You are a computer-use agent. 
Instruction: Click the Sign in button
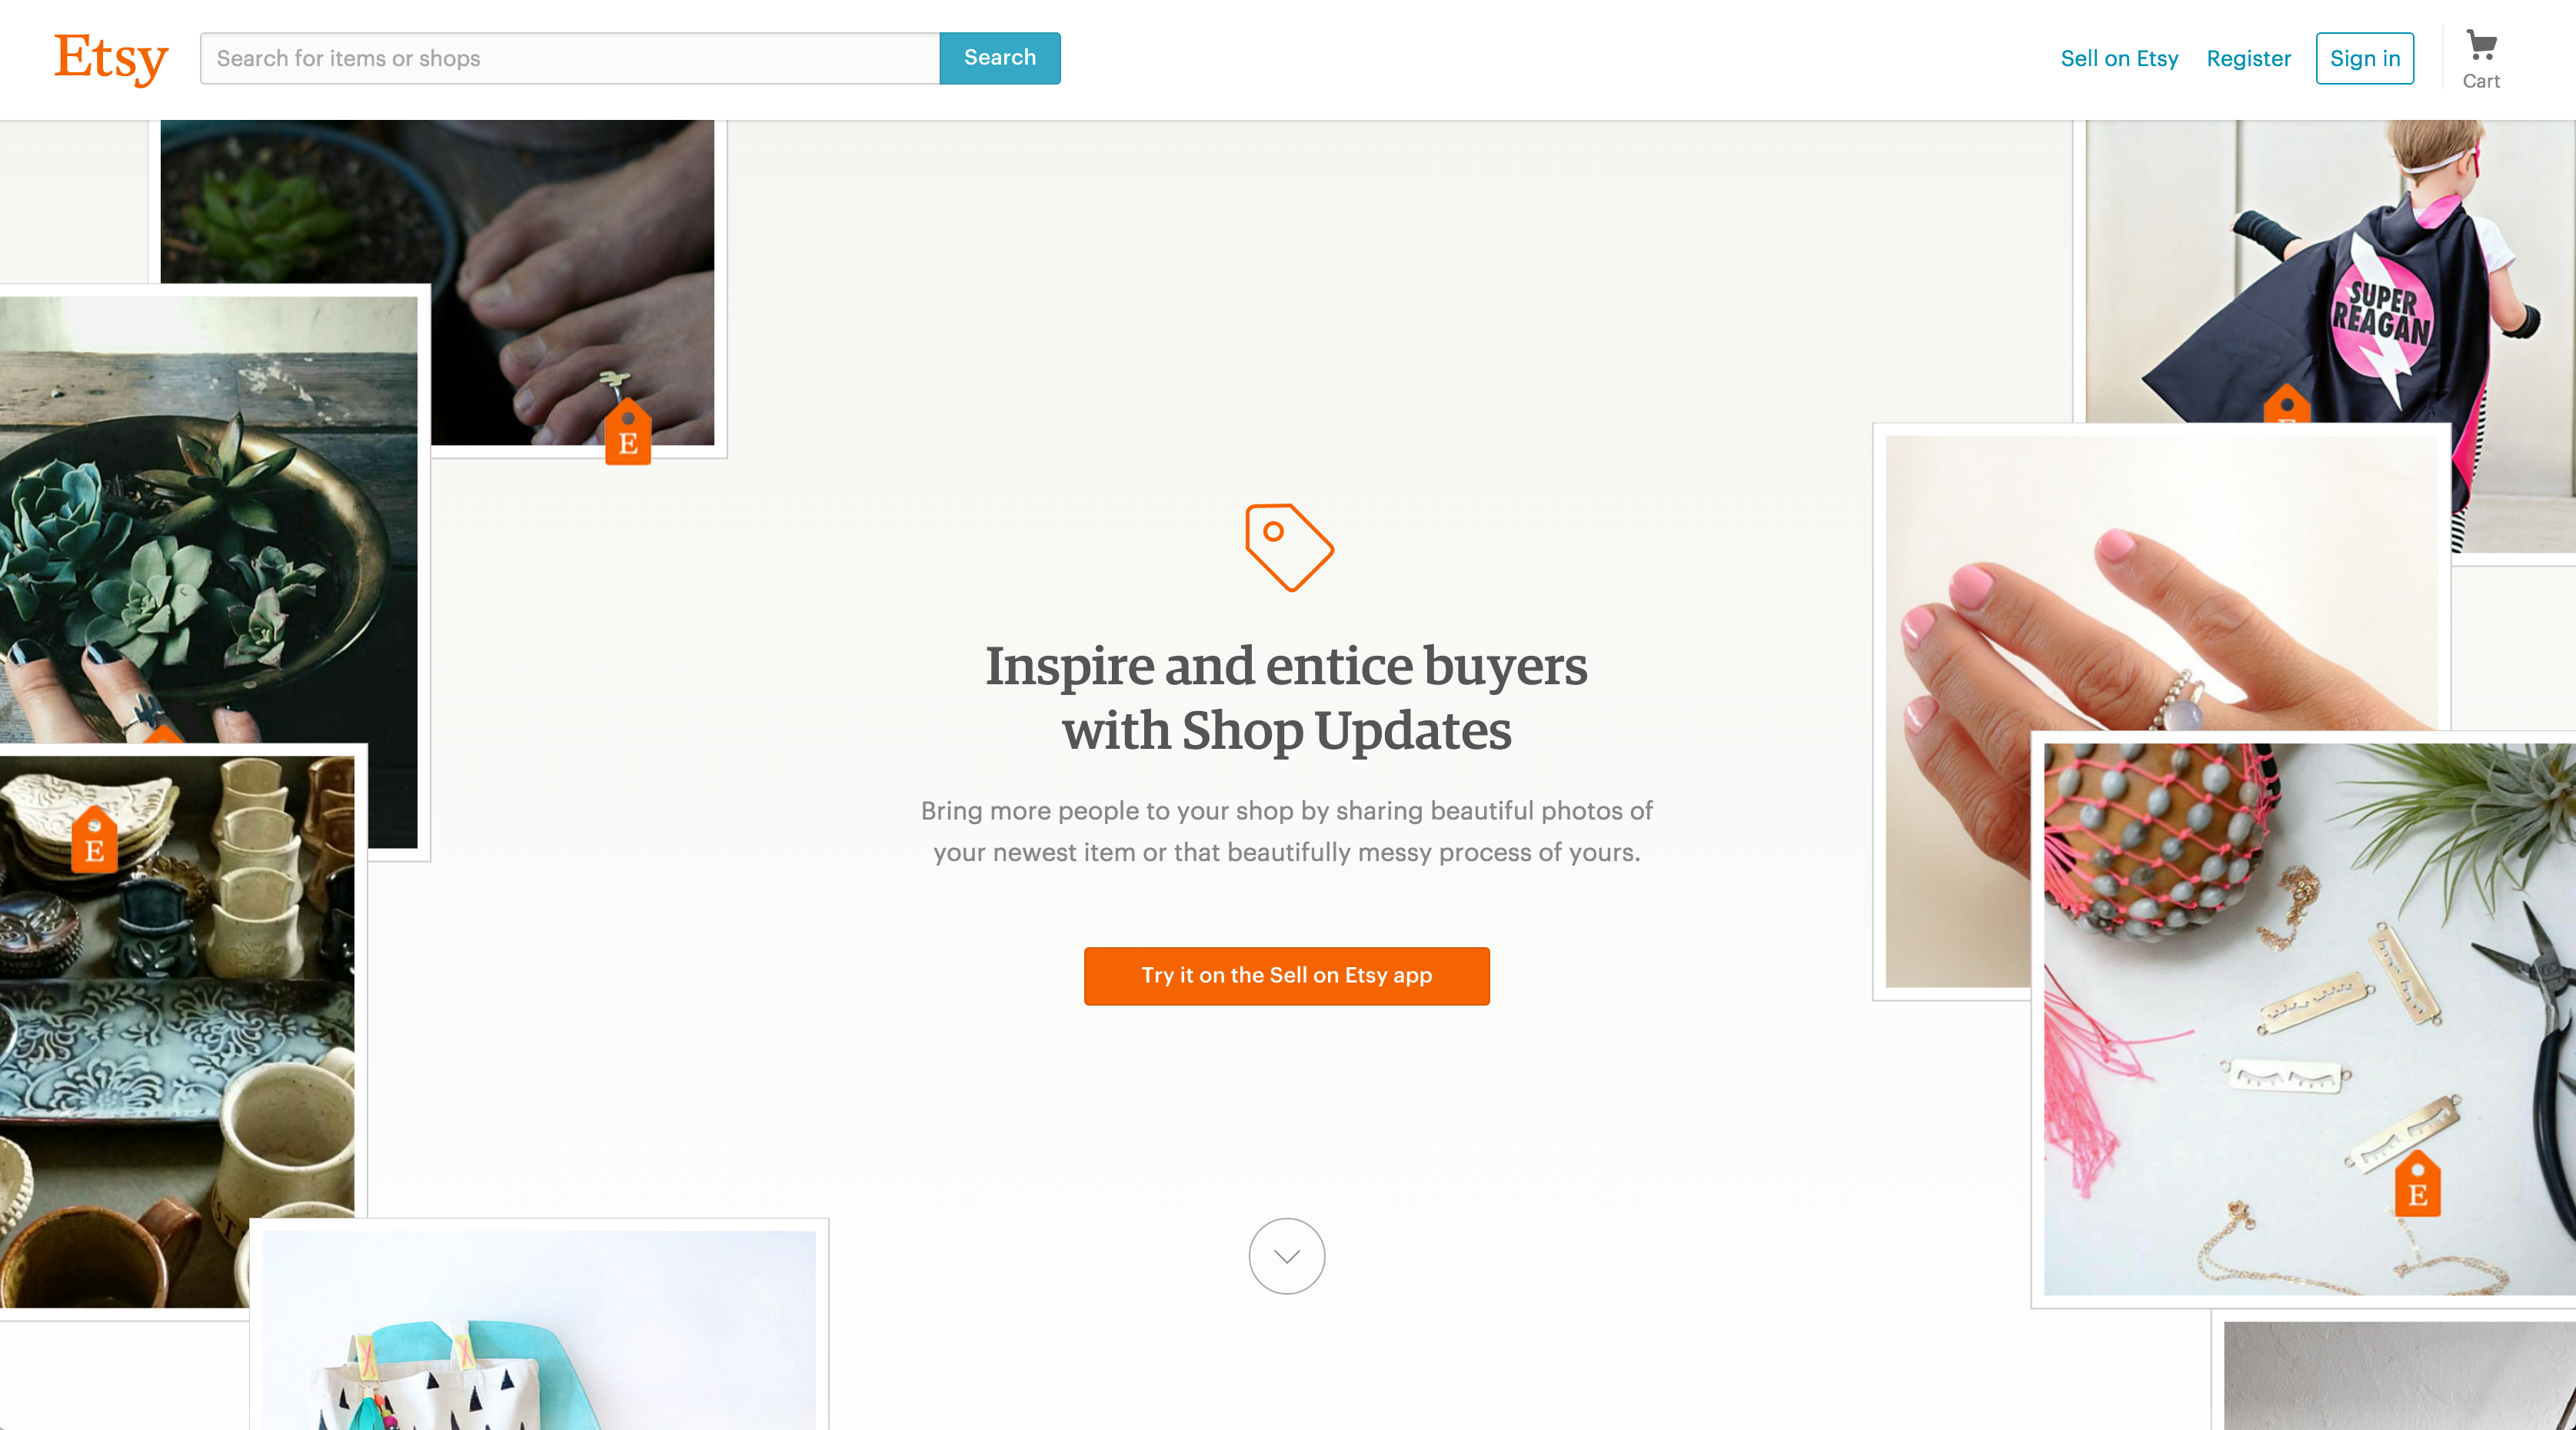[x=2365, y=58]
